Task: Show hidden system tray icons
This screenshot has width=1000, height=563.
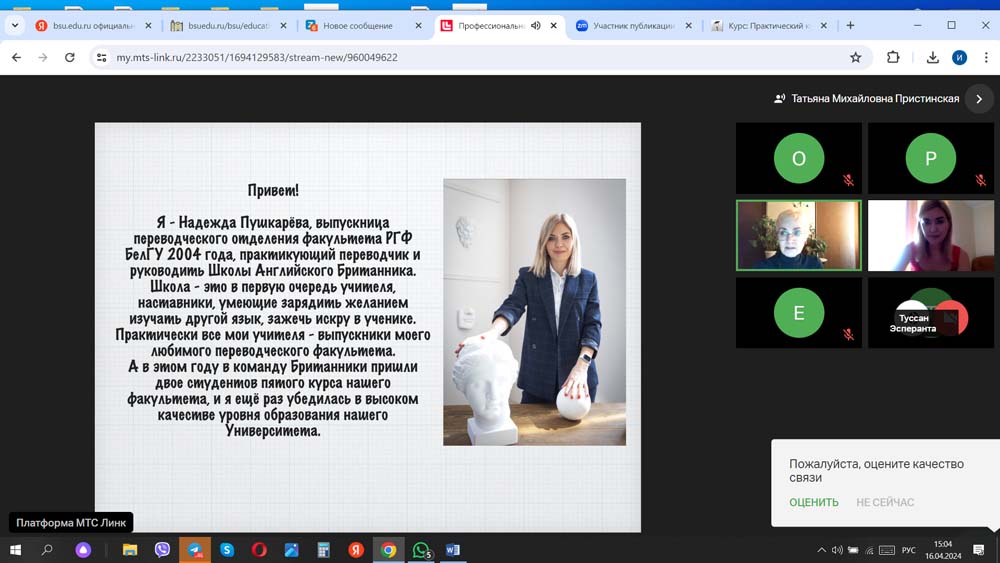Action: point(822,550)
